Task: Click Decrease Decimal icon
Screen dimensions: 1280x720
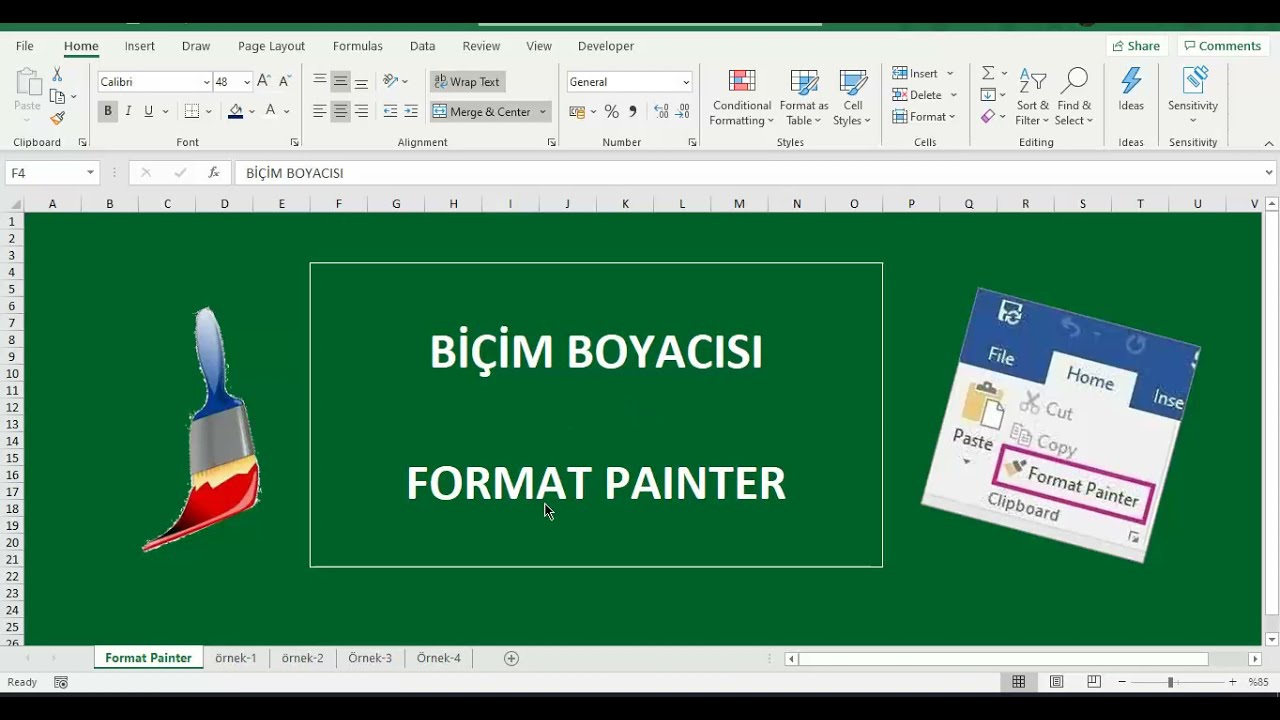Action: point(683,111)
